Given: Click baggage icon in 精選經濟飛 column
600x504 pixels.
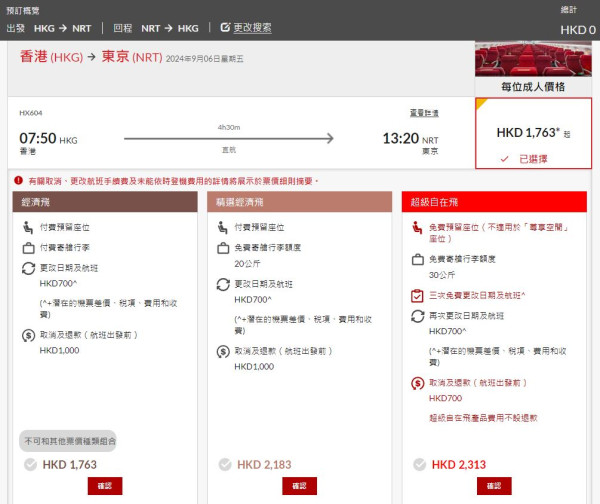Looking at the screenshot, I should 223,248.
